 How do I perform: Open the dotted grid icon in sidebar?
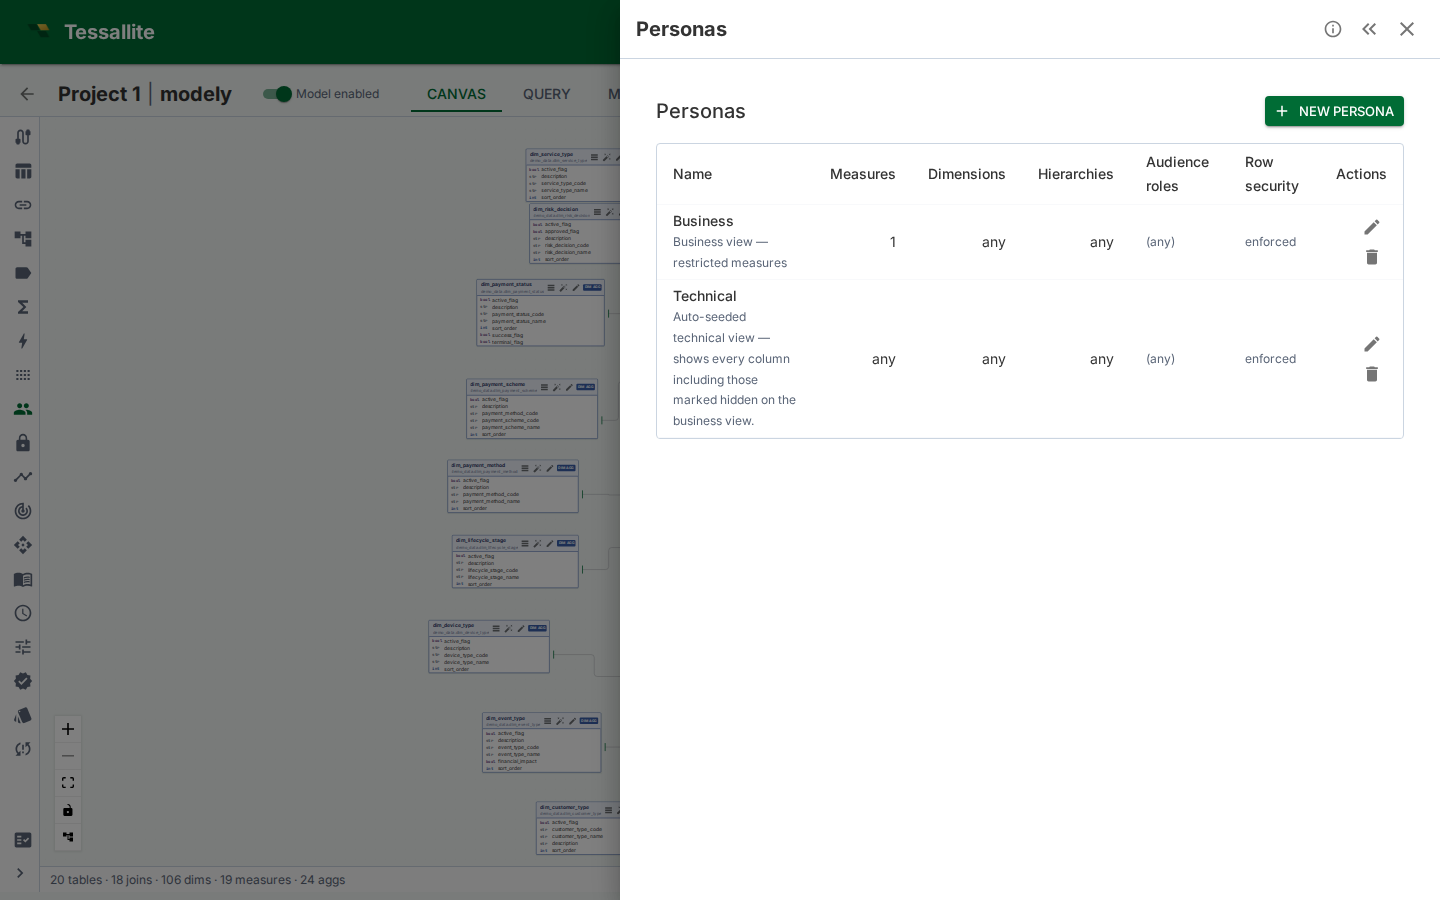coord(22,375)
